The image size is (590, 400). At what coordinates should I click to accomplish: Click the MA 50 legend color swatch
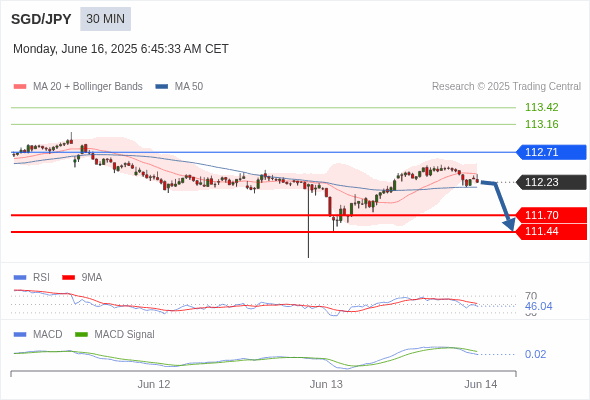point(162,87)
